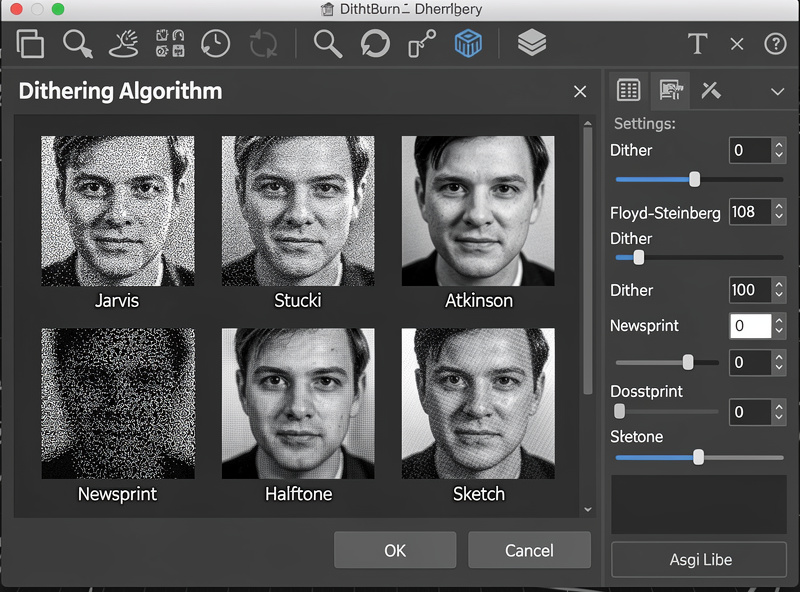
Task: Click the overlapping squares copy icon
Action: tap(30, 43)
